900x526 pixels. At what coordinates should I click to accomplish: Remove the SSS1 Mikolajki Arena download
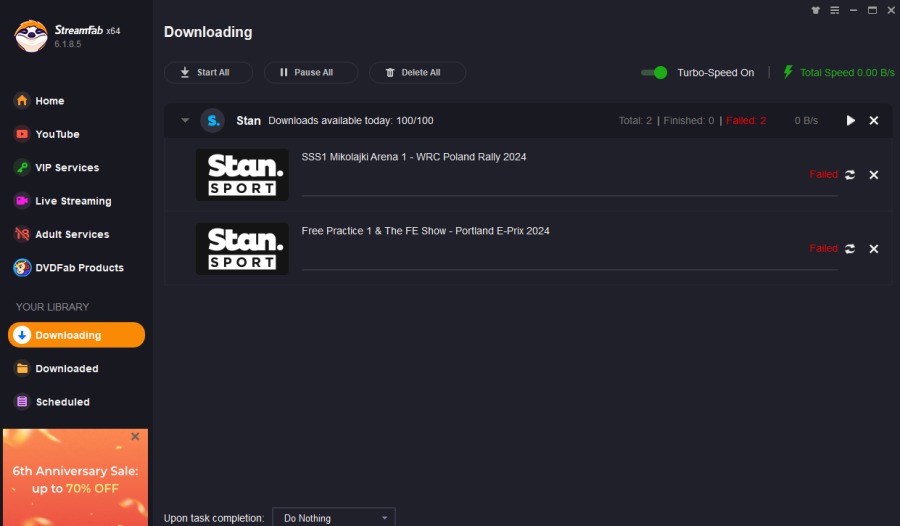point(874,175)
